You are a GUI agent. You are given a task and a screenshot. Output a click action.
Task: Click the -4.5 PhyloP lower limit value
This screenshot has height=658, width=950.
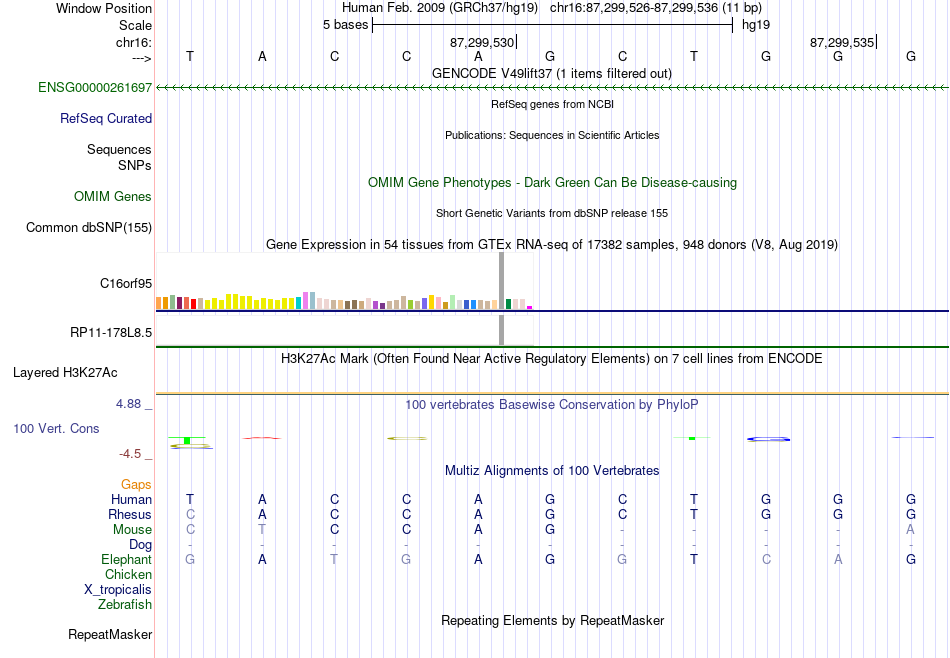pyautogui.click(x=130, y=454)
